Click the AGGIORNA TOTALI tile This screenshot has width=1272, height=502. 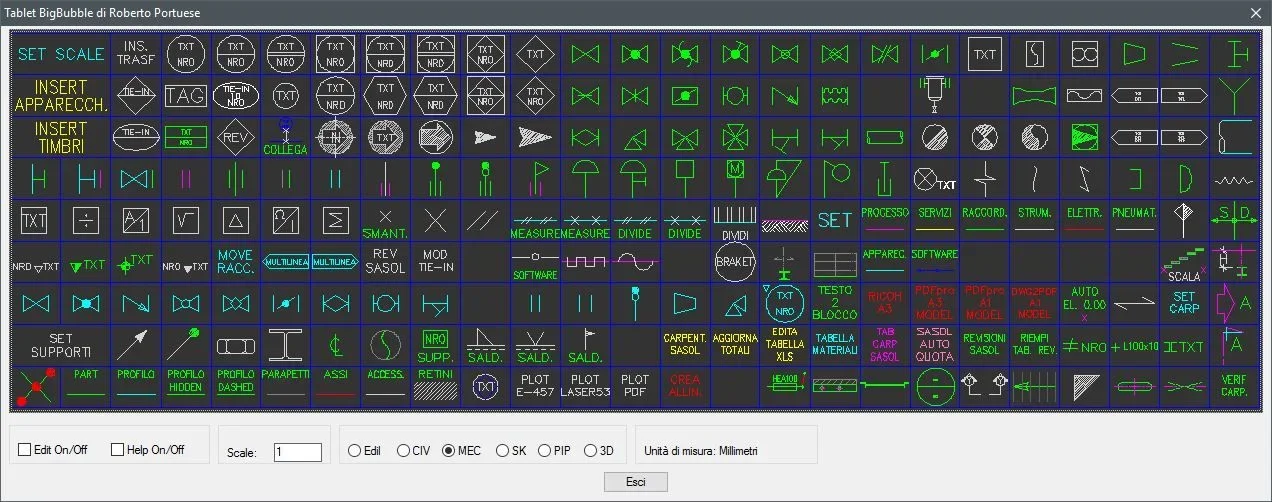[x=735, y=345]
